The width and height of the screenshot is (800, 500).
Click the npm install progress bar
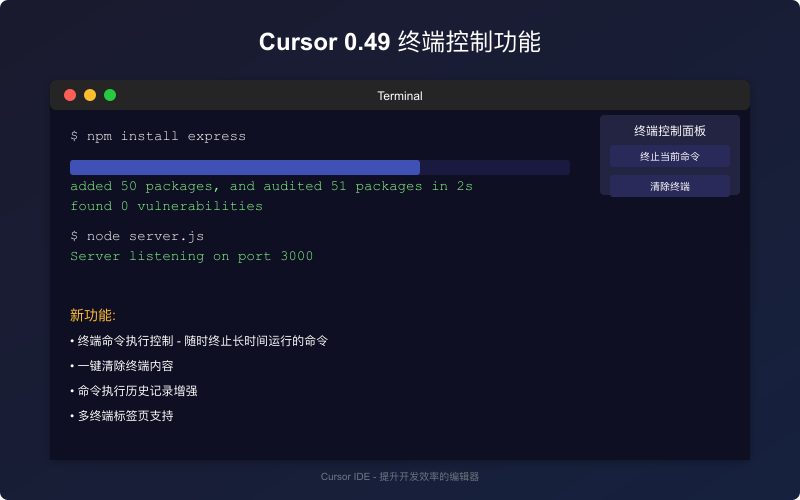[320, 167]
